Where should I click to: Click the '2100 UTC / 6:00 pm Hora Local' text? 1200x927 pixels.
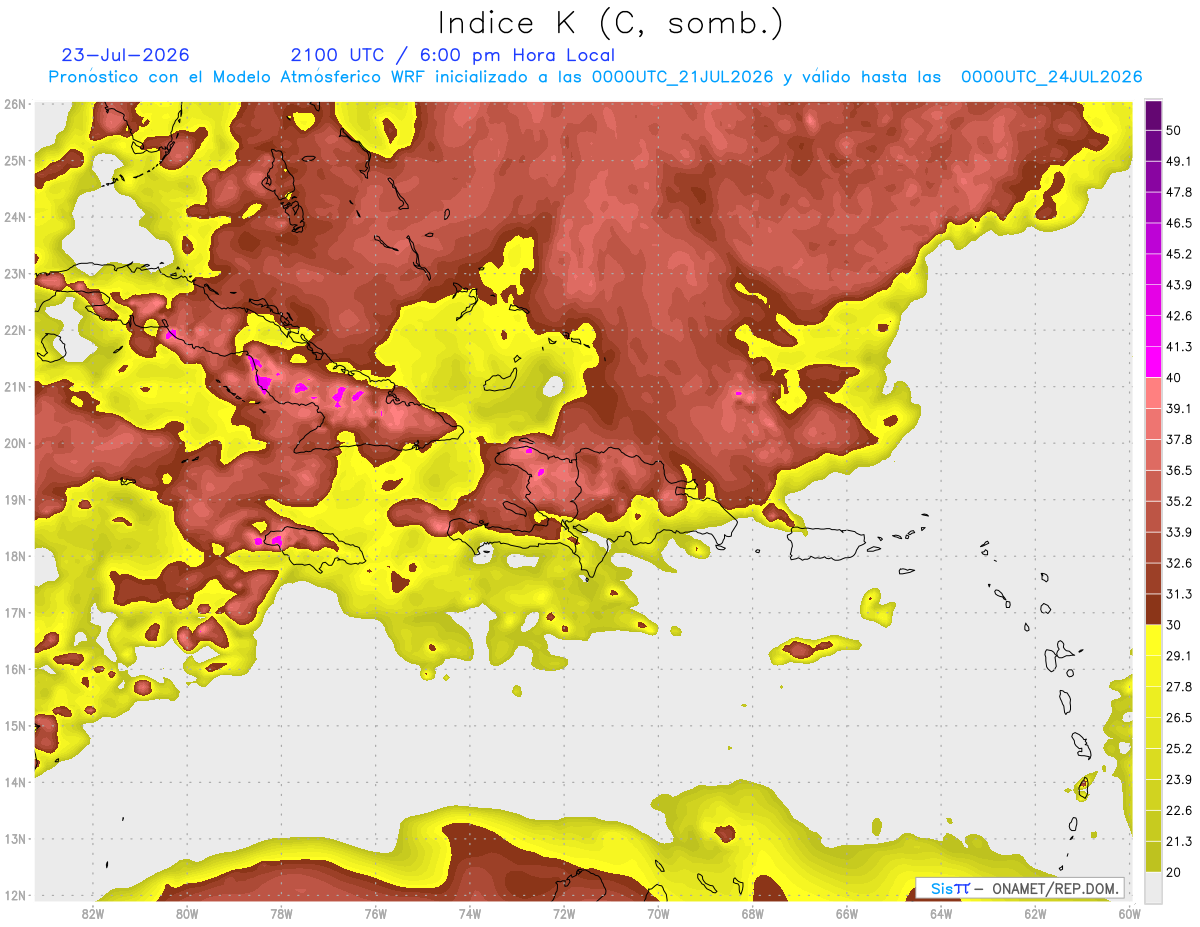[x=452, y=55]
